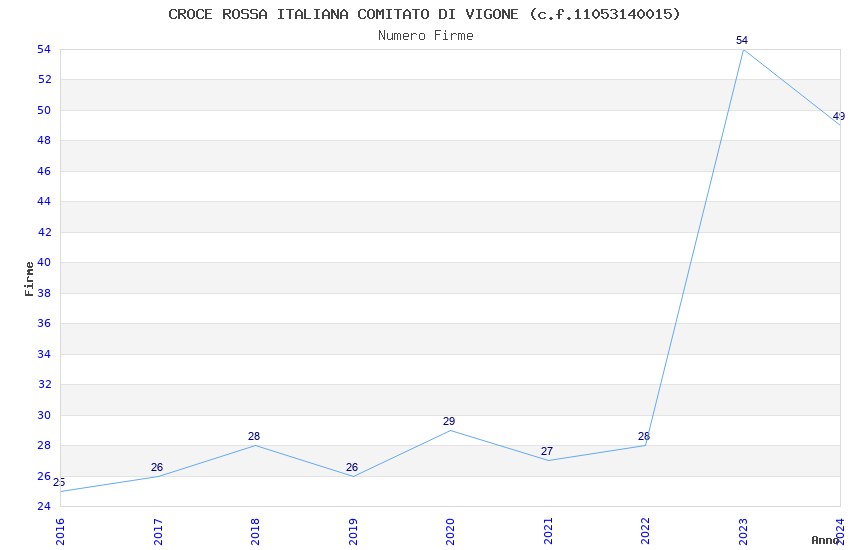
Task: Click the 2020 year label on x-axis
Action: tap(450, 531)
